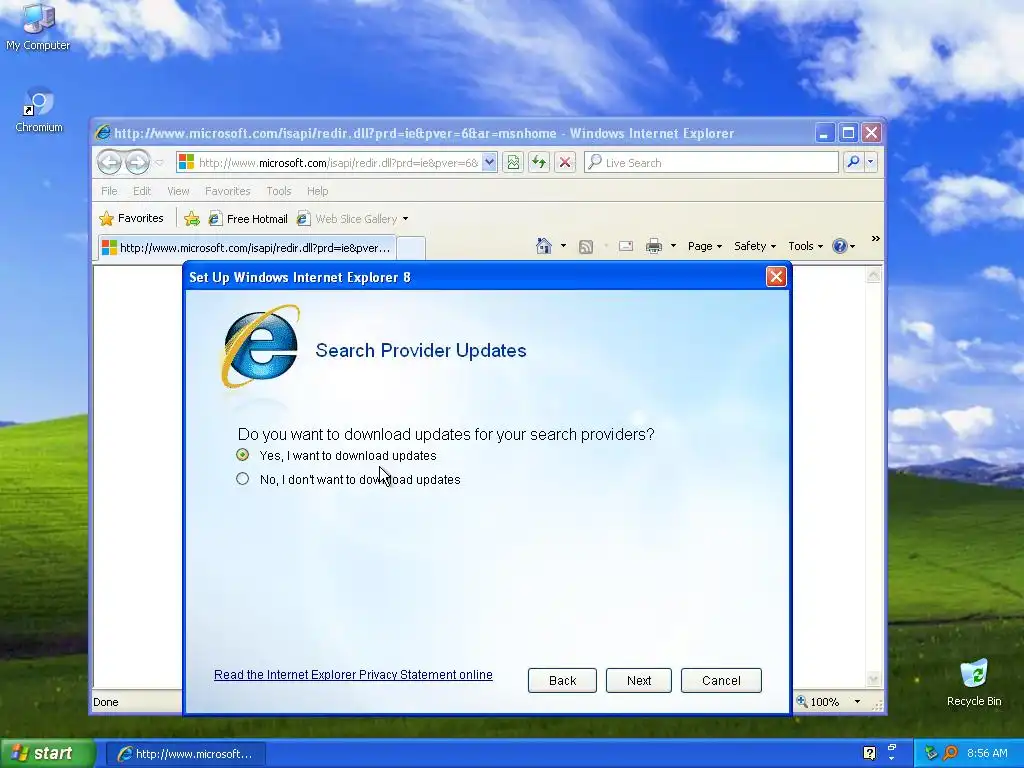The height and width of the screenshot is (768, 1024).
Task: Cancel the Internet Explorer 8 setup
Action: coord(721,680)
